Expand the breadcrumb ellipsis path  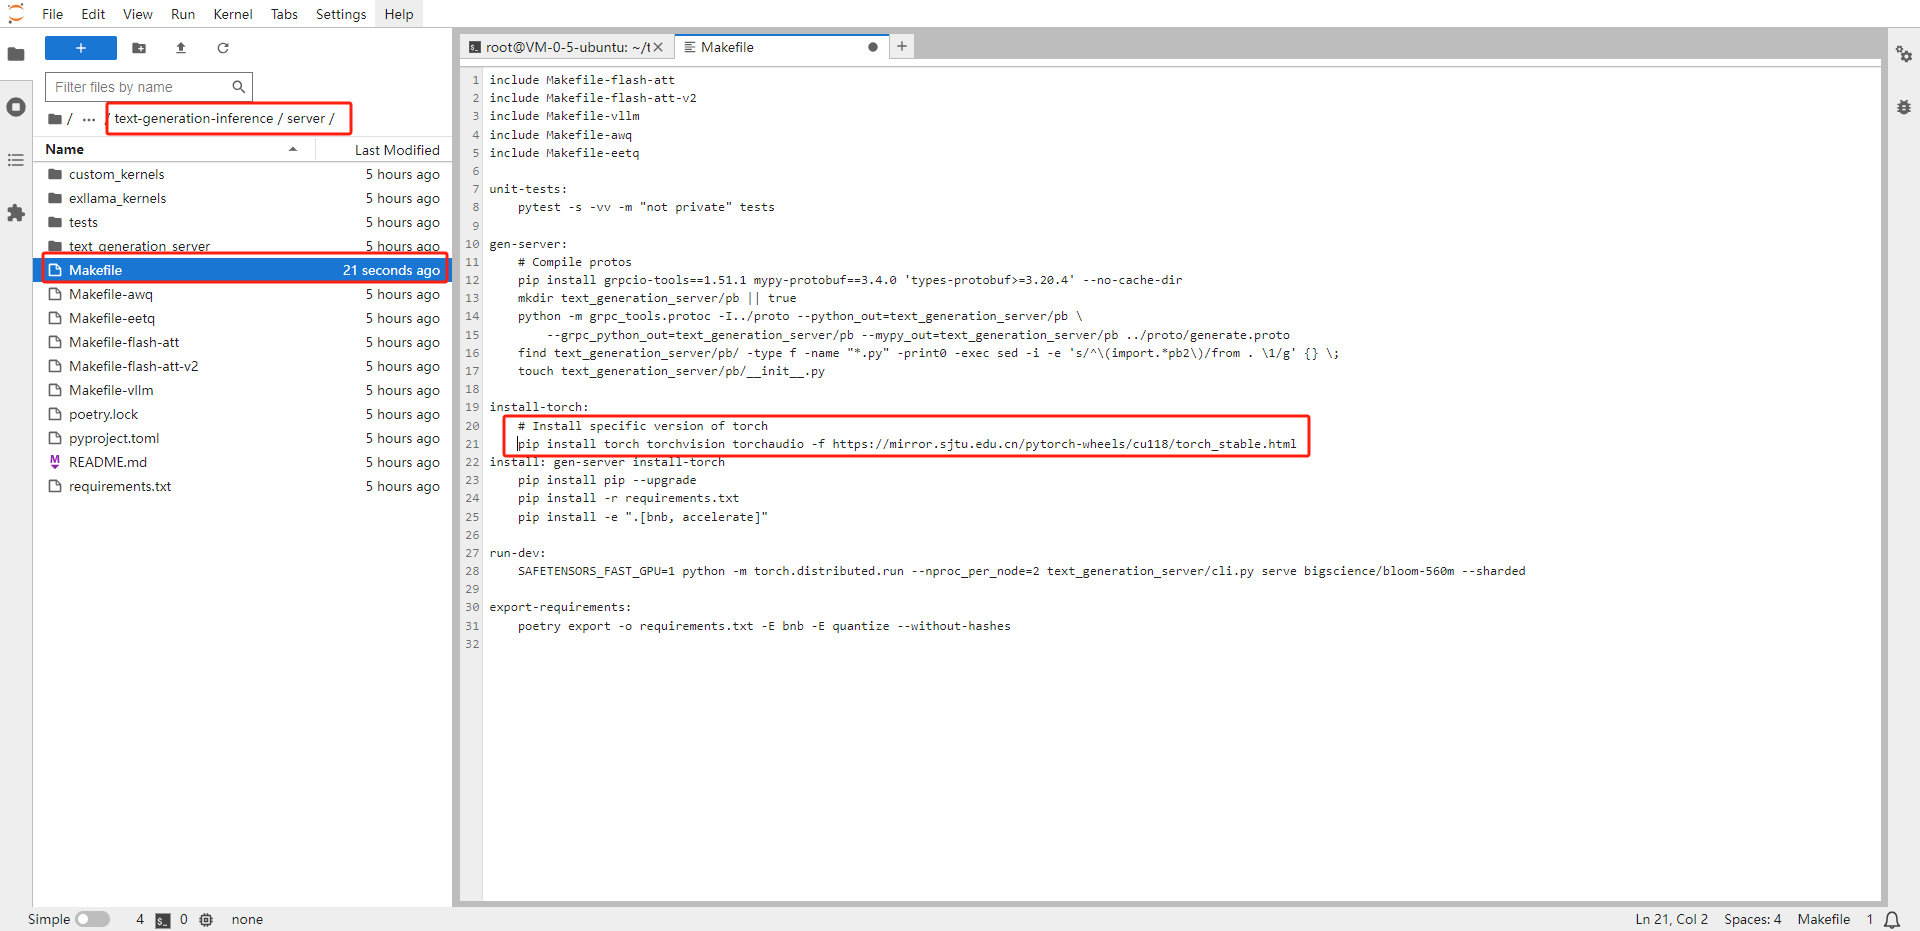(89, 119)
